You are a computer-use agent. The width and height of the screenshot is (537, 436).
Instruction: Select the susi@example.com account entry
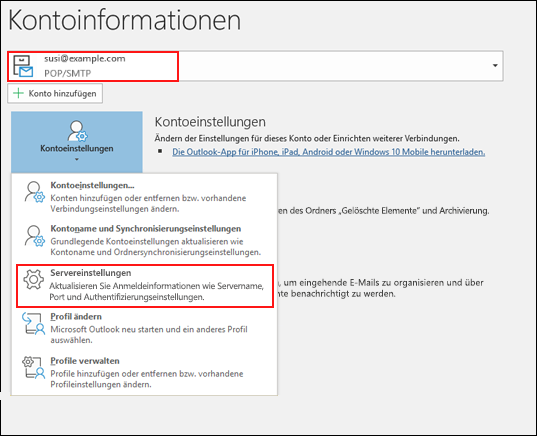[93, 66]
